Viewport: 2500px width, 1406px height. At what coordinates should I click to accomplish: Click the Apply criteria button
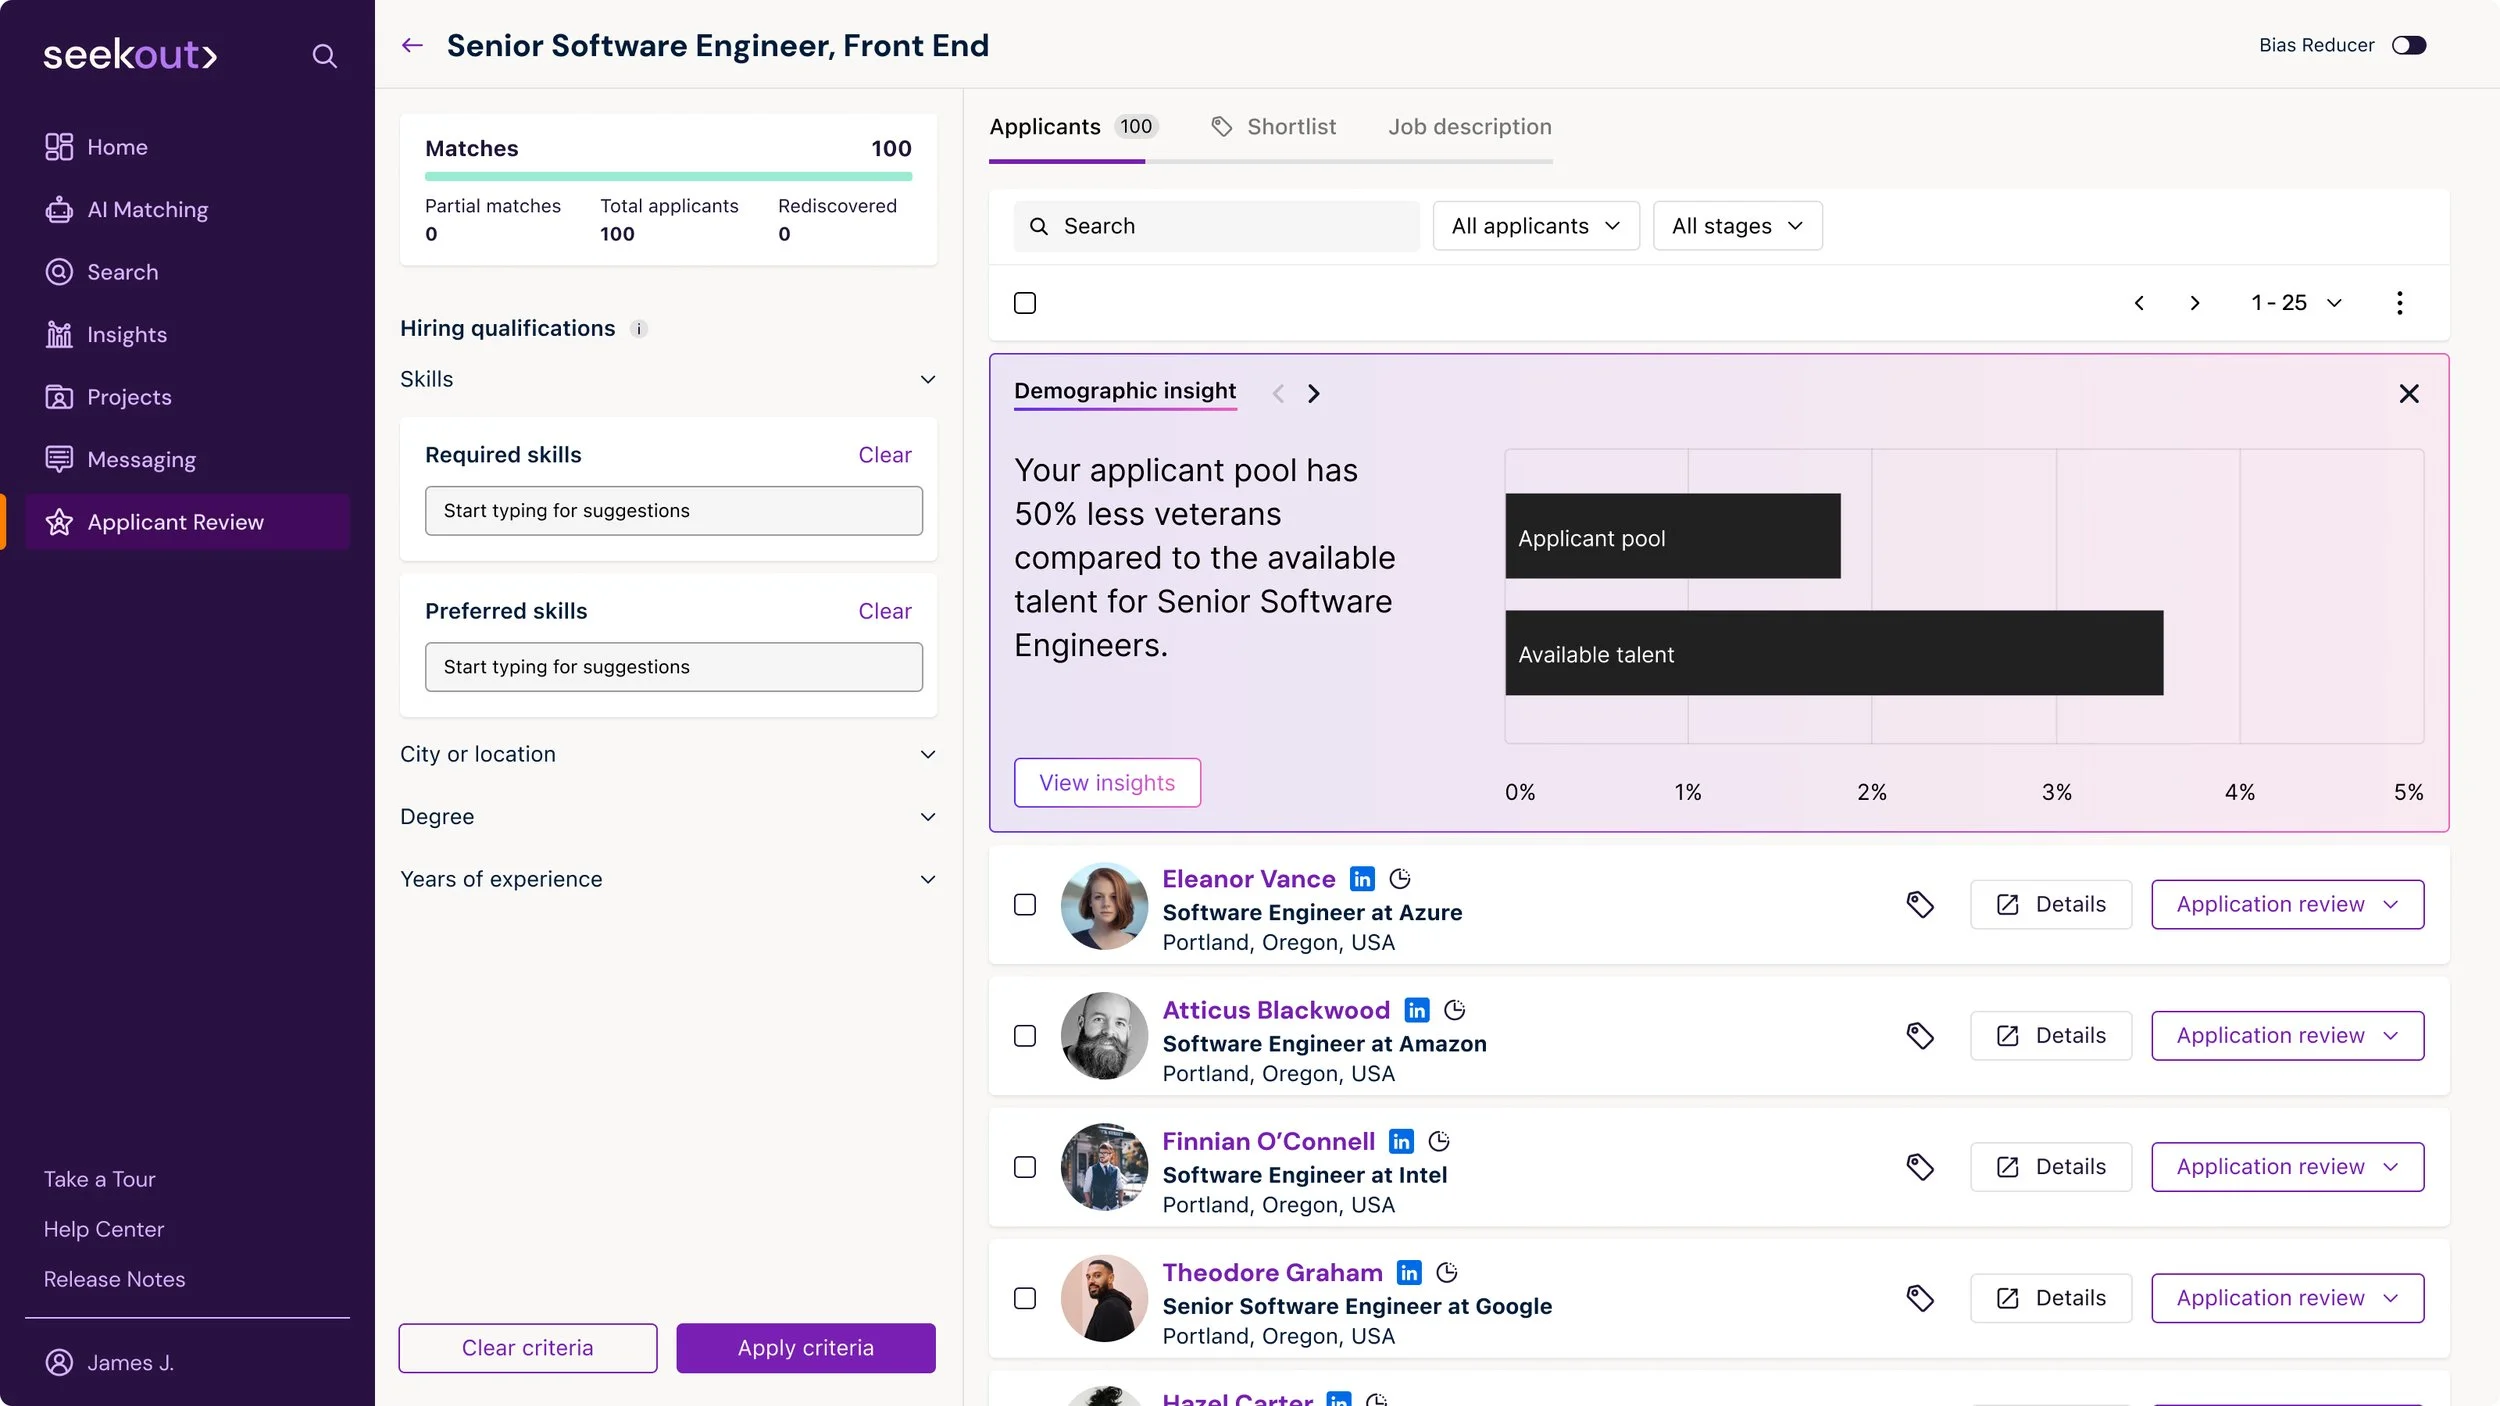click(805, 1348)
